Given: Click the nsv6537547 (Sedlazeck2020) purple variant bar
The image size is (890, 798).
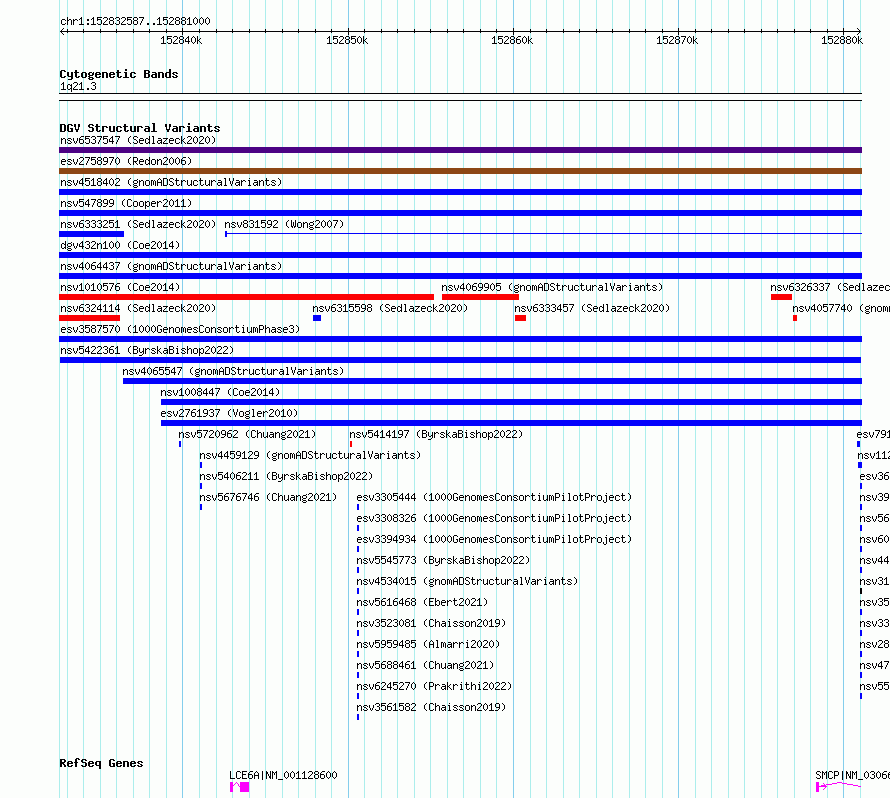Looking at the screenshot, I should [x=460, y=150].
